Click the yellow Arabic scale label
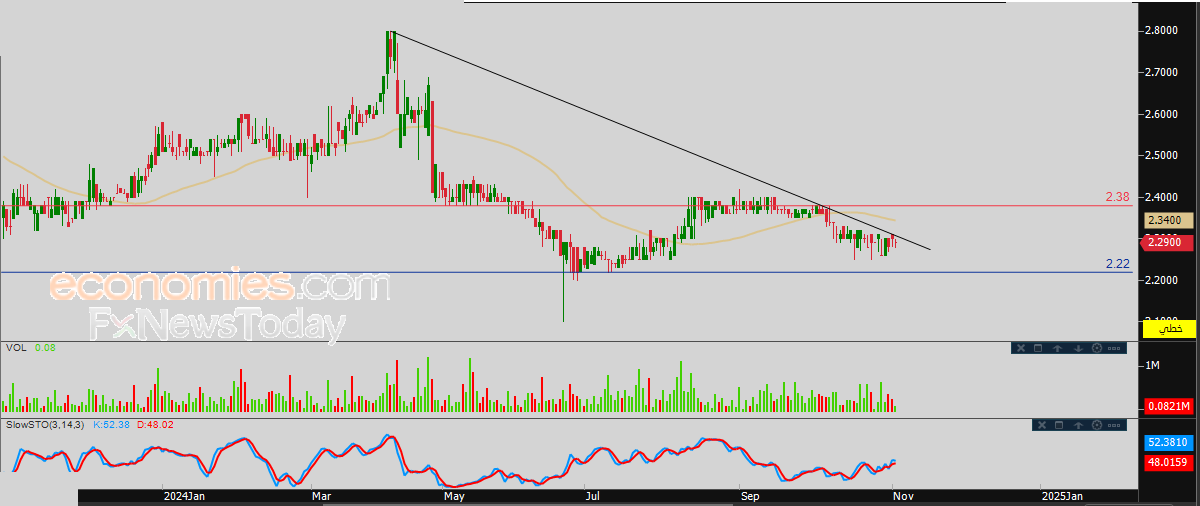This screenshot has height=506, width=1200. (x=1169, y=328)
